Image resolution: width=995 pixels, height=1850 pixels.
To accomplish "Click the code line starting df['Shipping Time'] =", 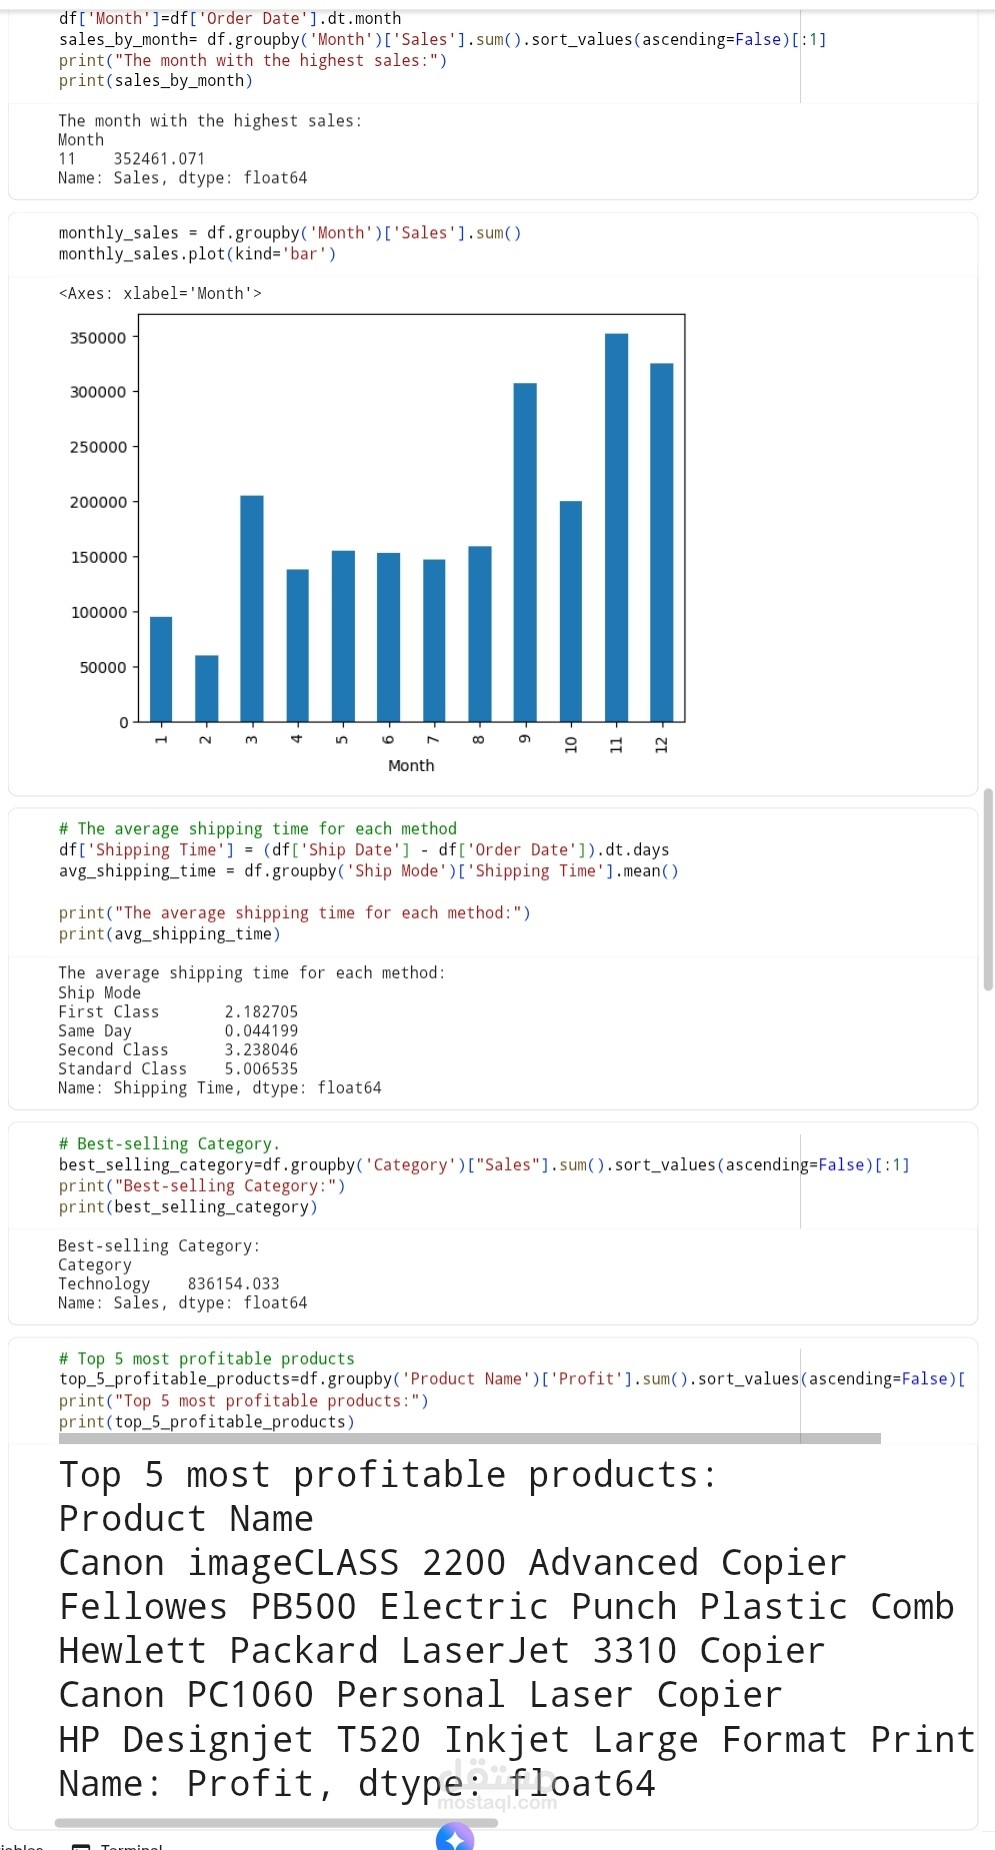I will pyautogui.click(x=364, y=850).
